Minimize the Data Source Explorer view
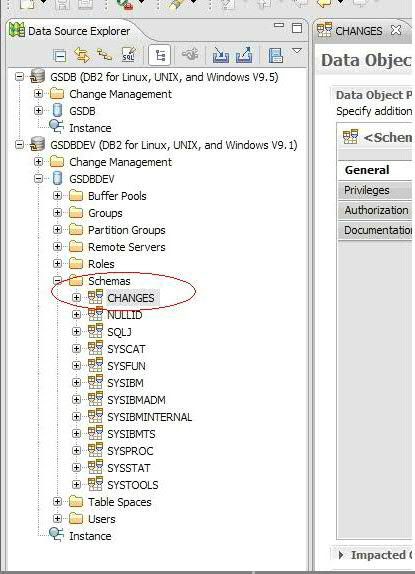This screenshot has width=415, height=574. pyautogui.click(x=279, y=25)
